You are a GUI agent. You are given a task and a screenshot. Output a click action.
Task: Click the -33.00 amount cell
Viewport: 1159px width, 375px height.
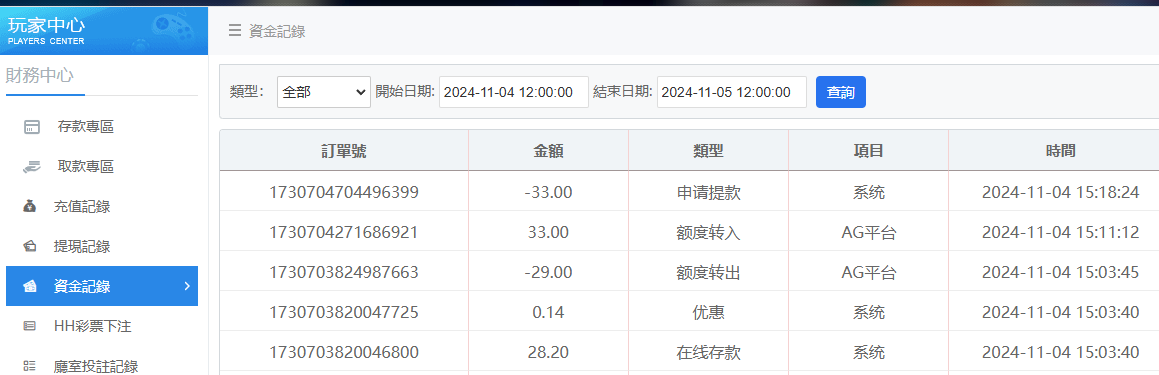pos(548,192)
